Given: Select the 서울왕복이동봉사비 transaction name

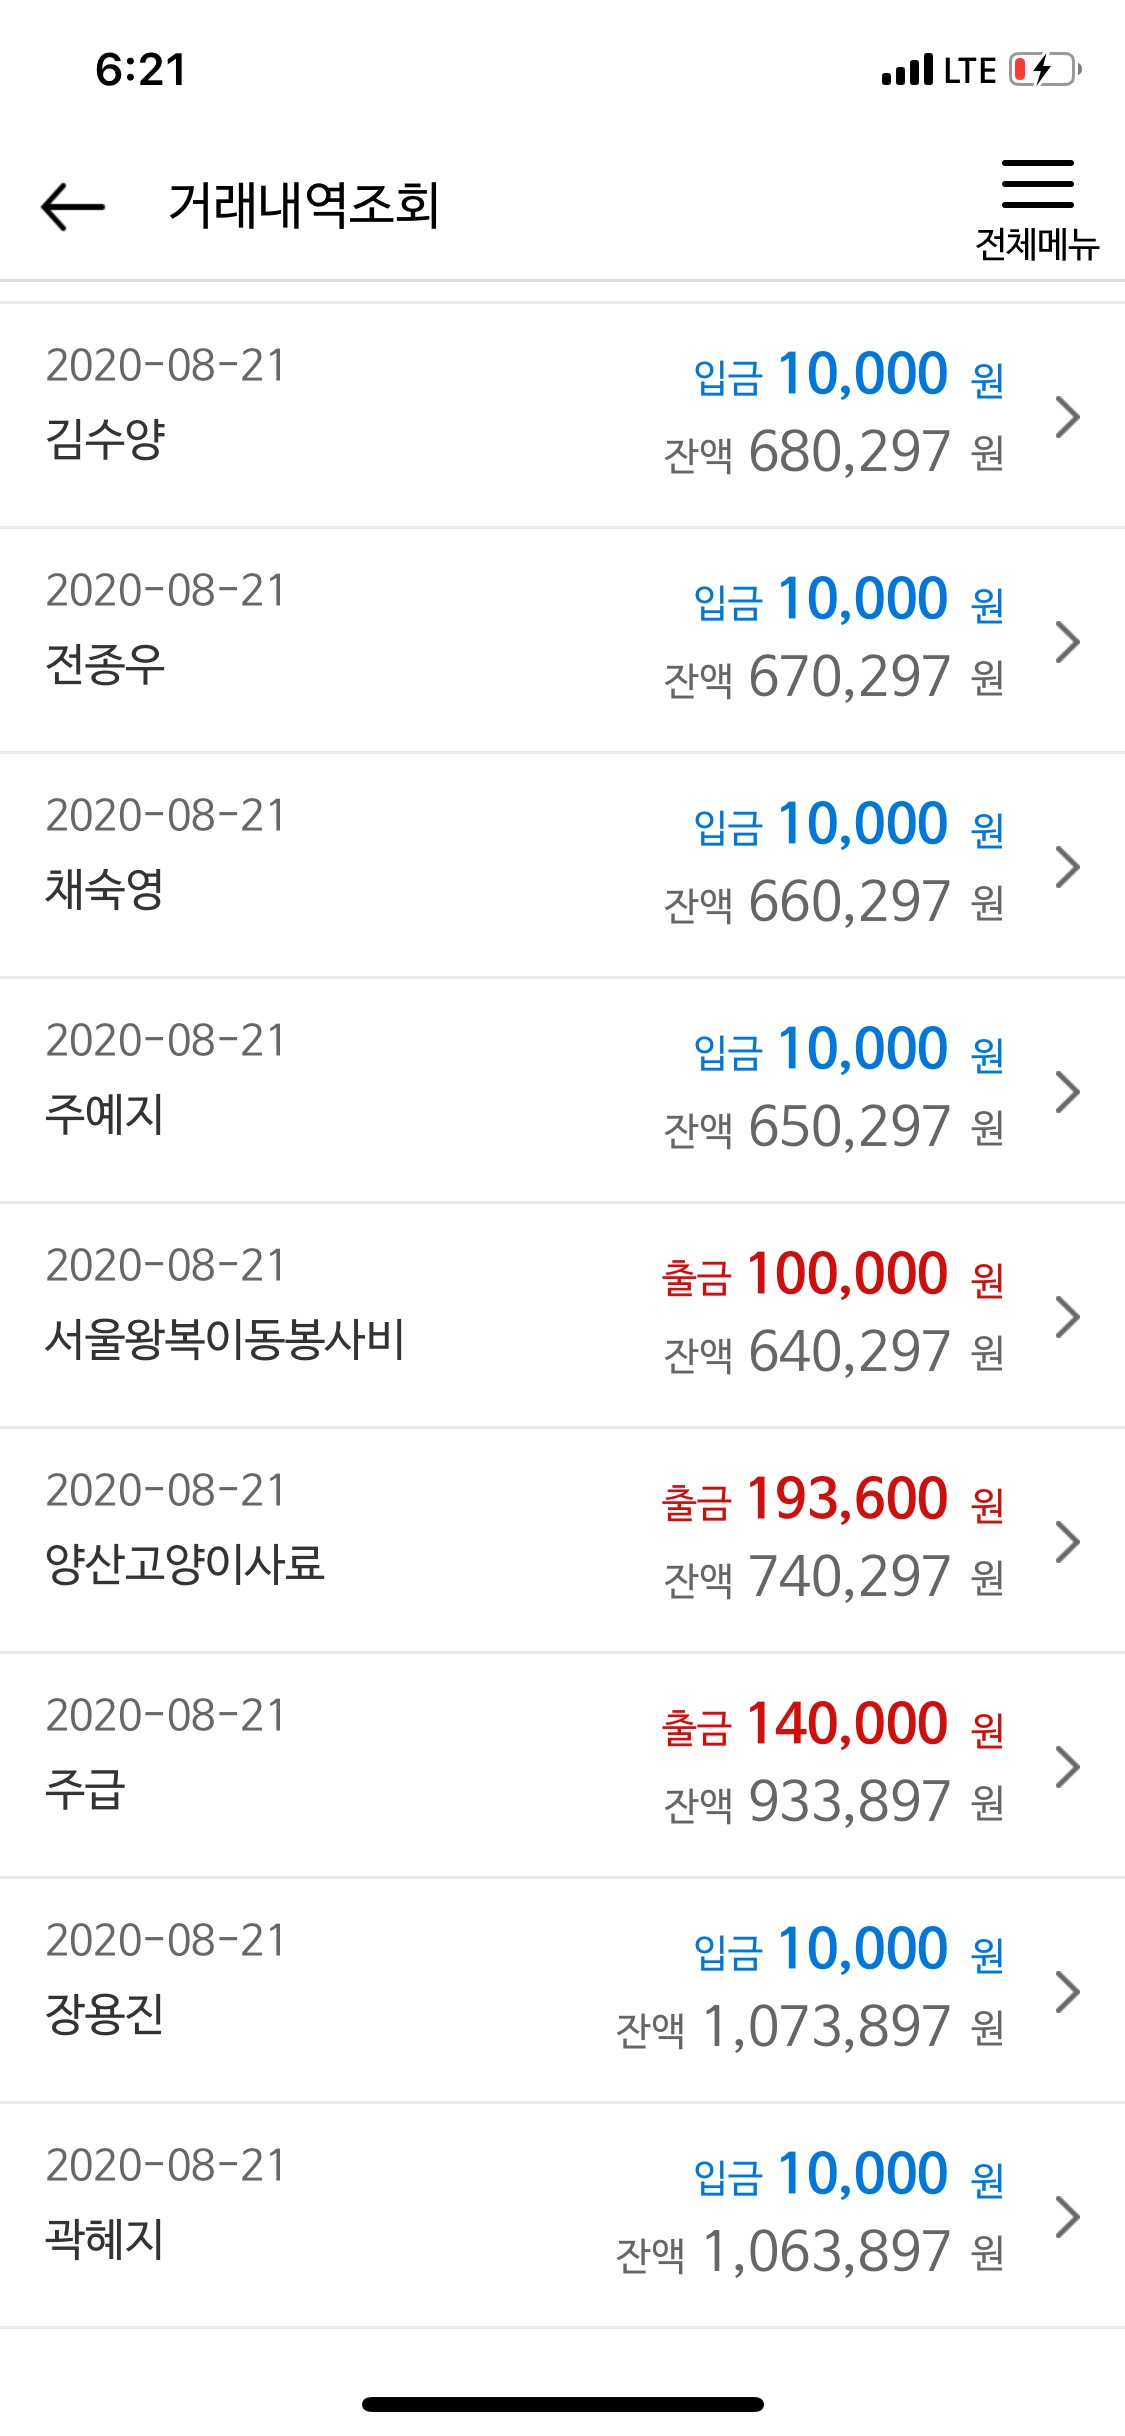Looking at the screenshot, I should coord(225,1339).
